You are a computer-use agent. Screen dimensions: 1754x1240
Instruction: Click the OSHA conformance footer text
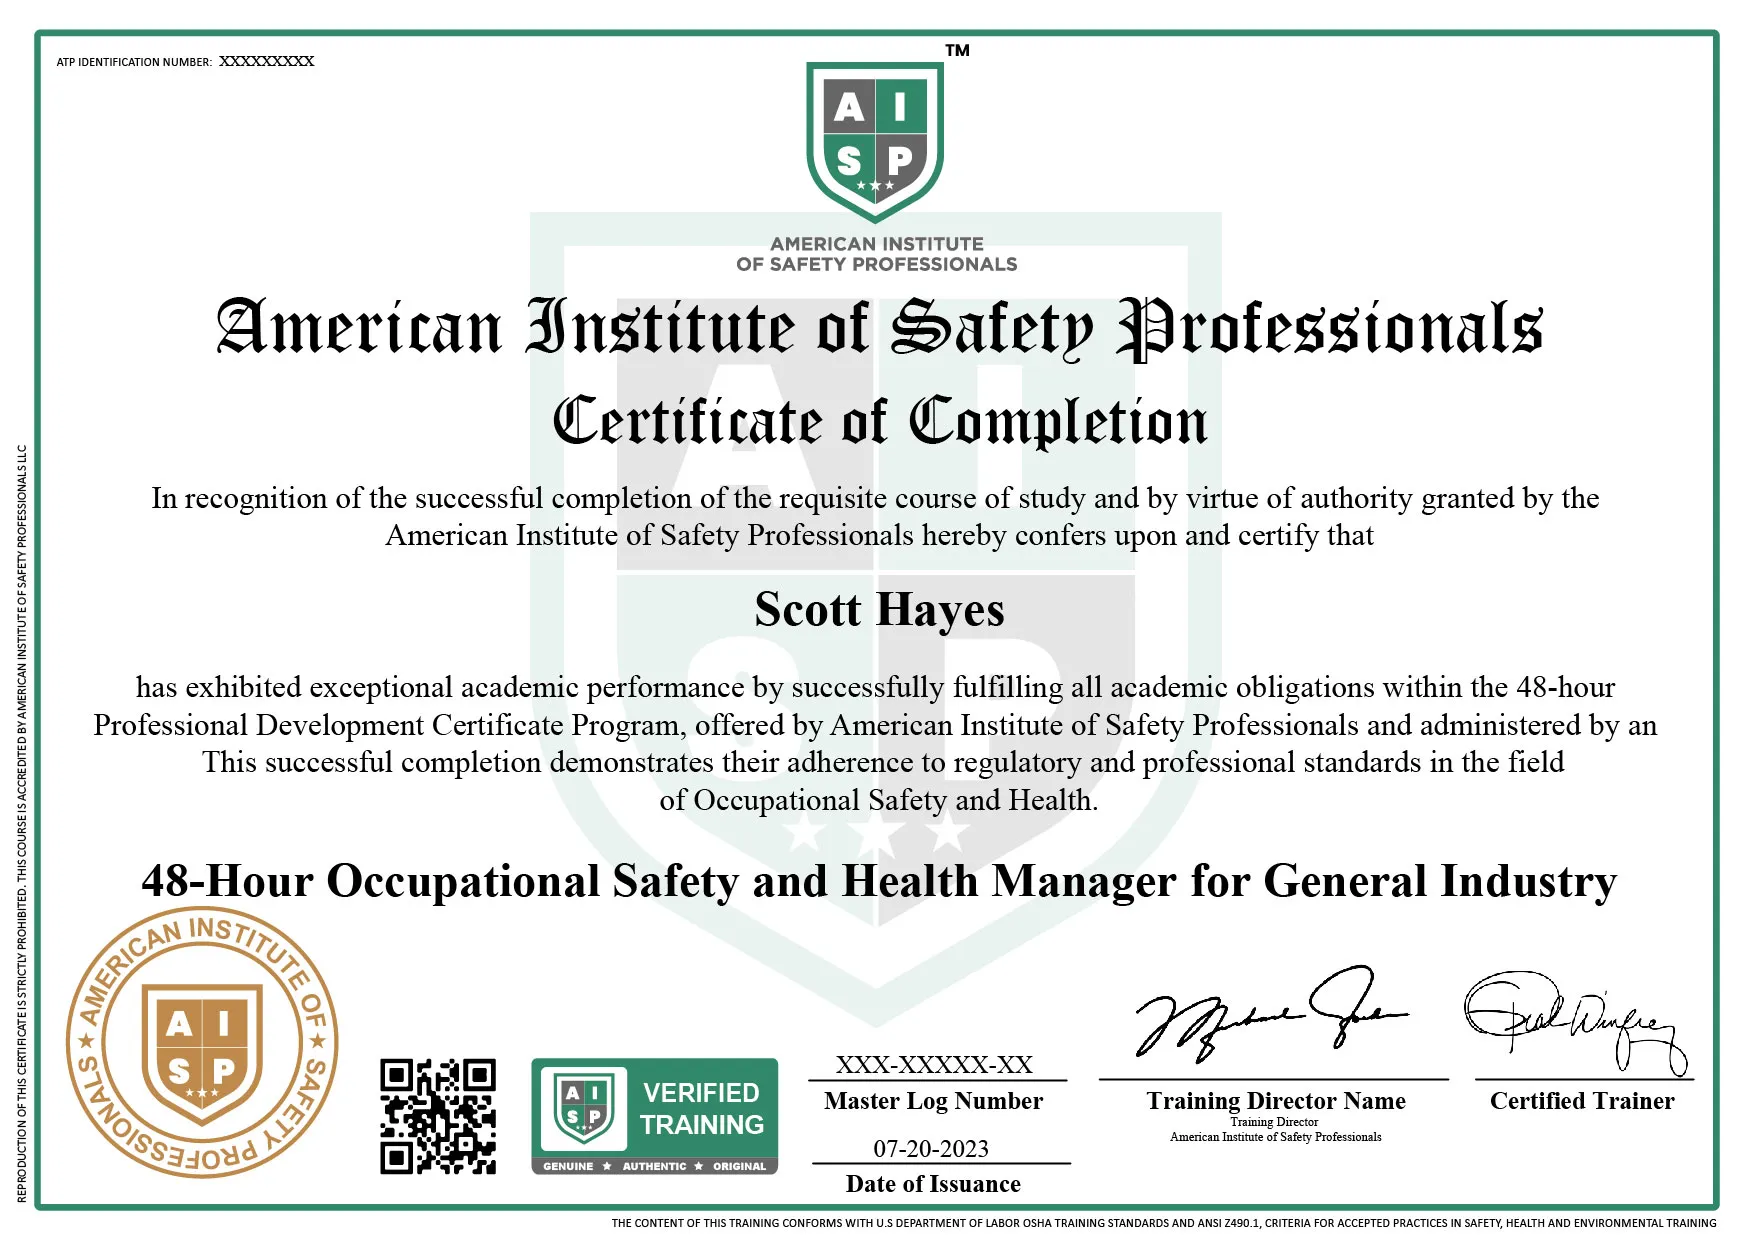pos(1164,1223)
